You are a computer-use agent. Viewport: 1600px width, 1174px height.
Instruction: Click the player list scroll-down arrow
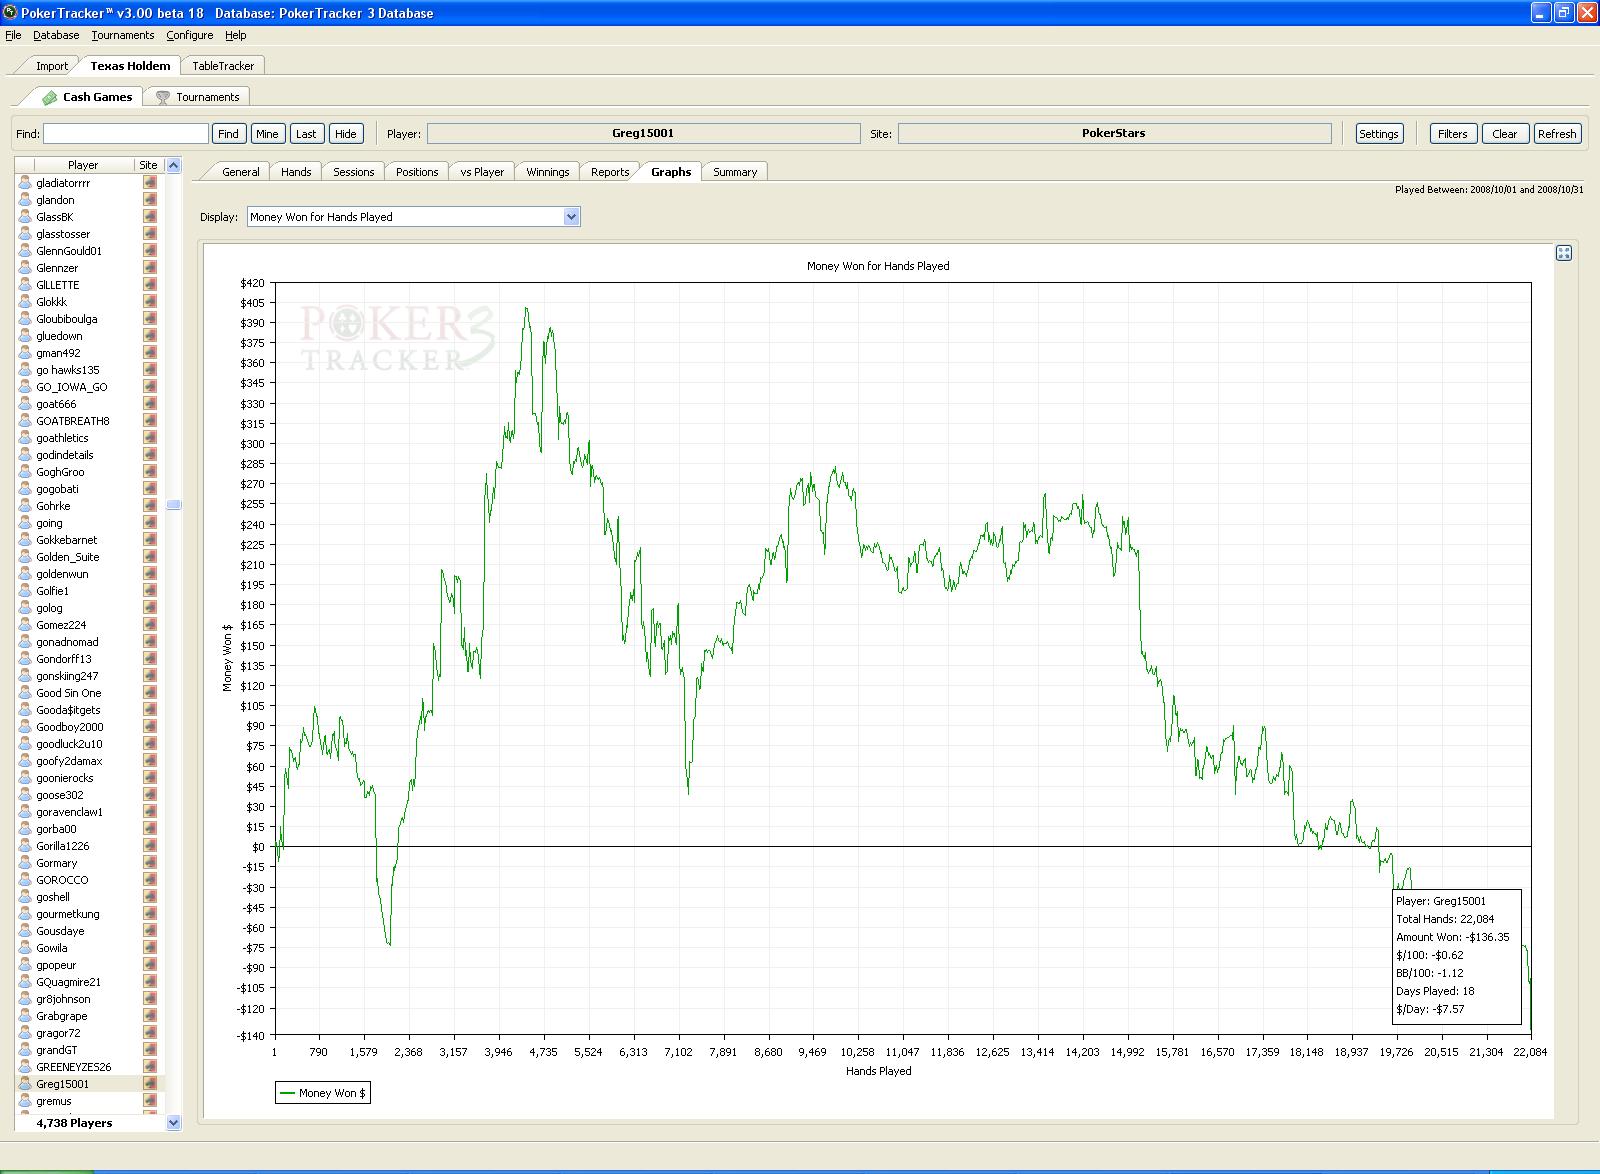click(173, 1123)
